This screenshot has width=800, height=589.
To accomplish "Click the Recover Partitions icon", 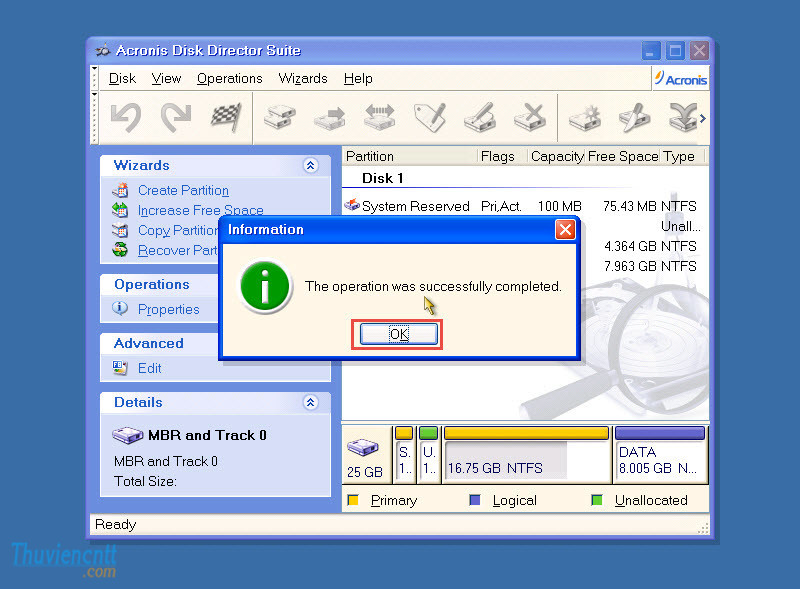I will 120,250.
